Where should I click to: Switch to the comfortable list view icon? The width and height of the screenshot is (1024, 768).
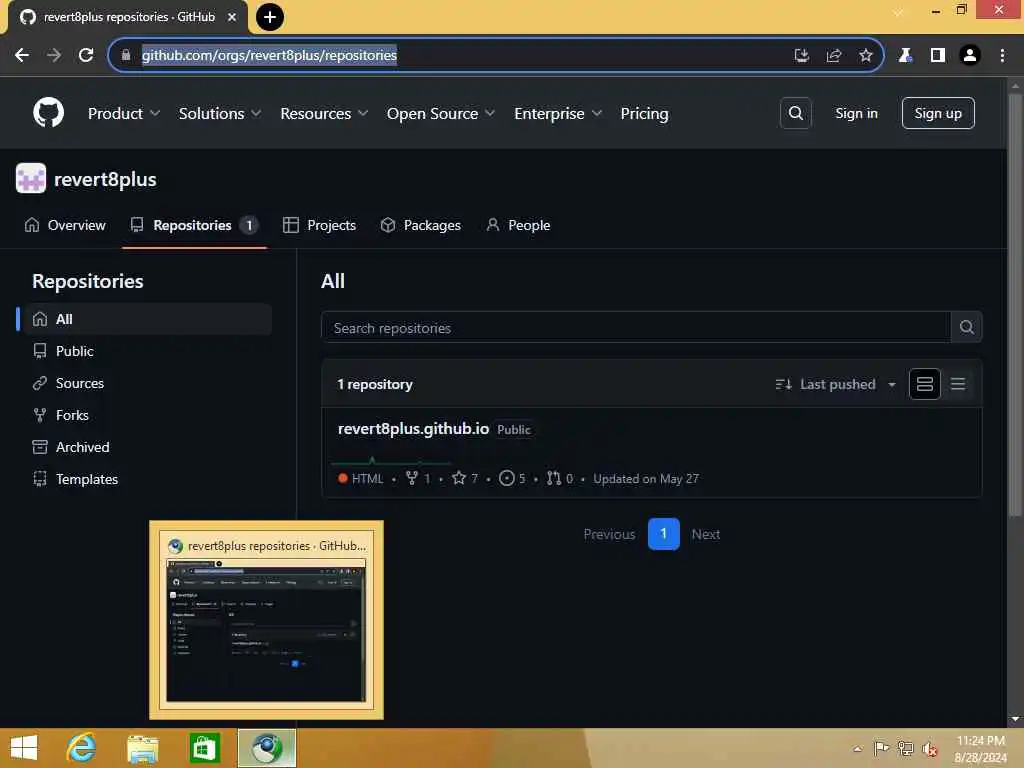[925, 384]
